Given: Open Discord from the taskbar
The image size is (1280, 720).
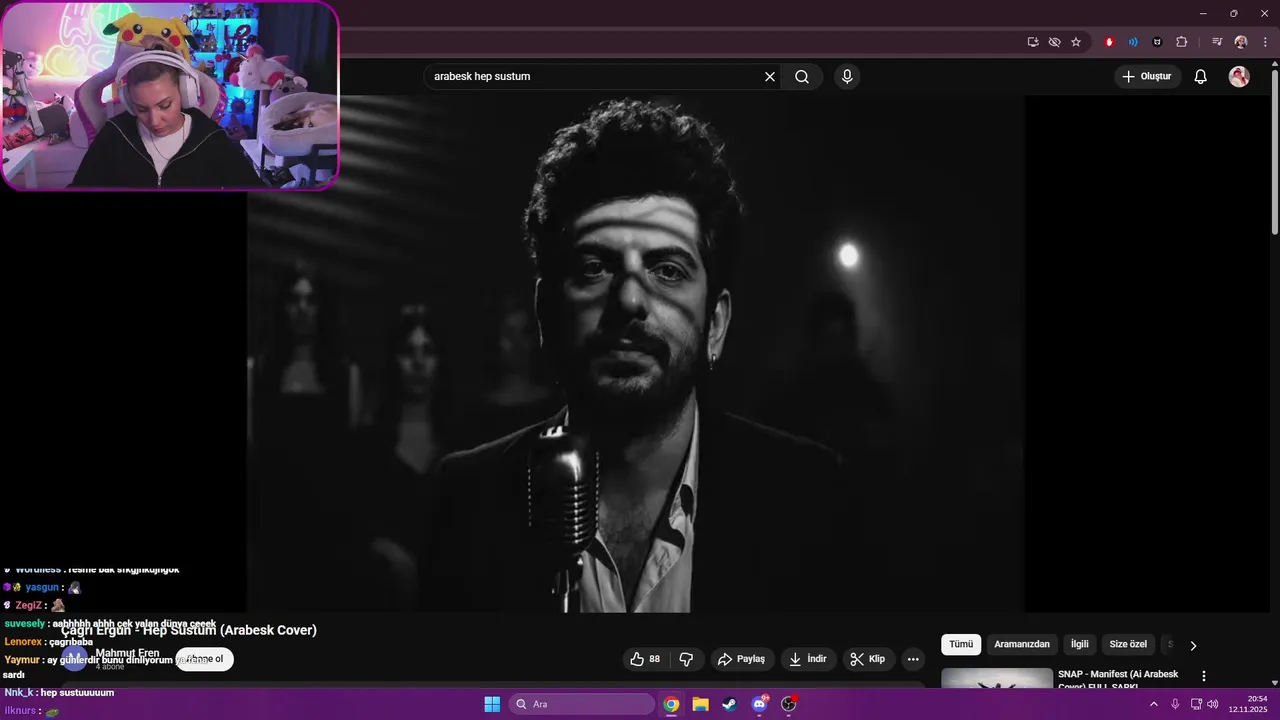Looking at the screenshot, I should [x=760, y=704].
